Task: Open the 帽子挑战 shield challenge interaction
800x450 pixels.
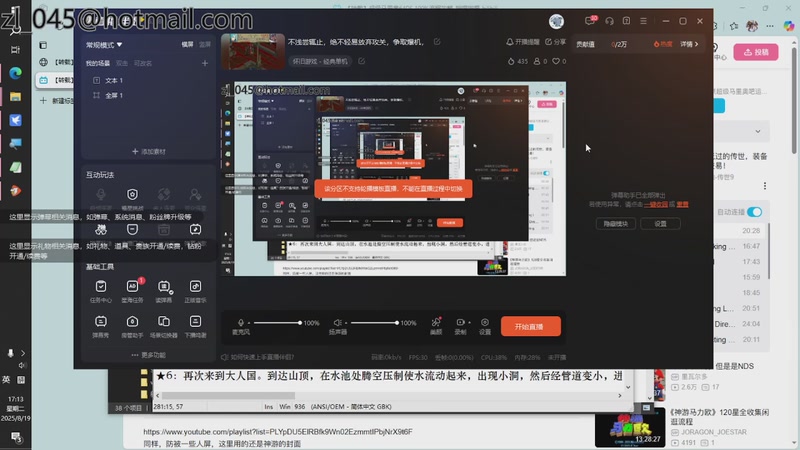Action: [x=132, y=199]
